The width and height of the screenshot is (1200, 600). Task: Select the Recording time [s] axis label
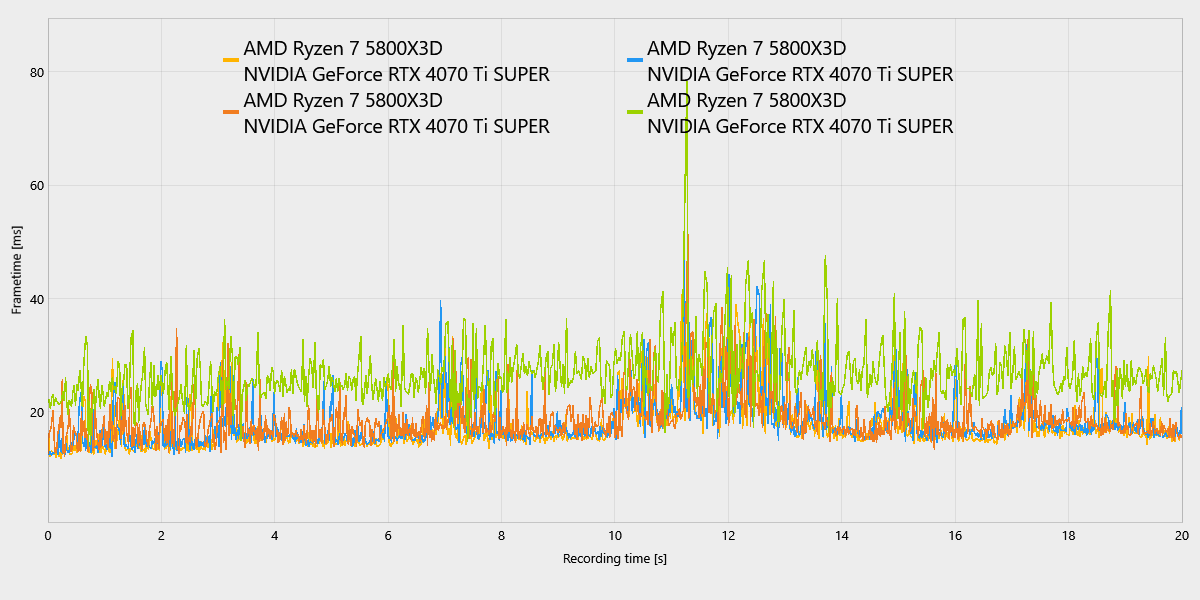[x=616, y=560]
